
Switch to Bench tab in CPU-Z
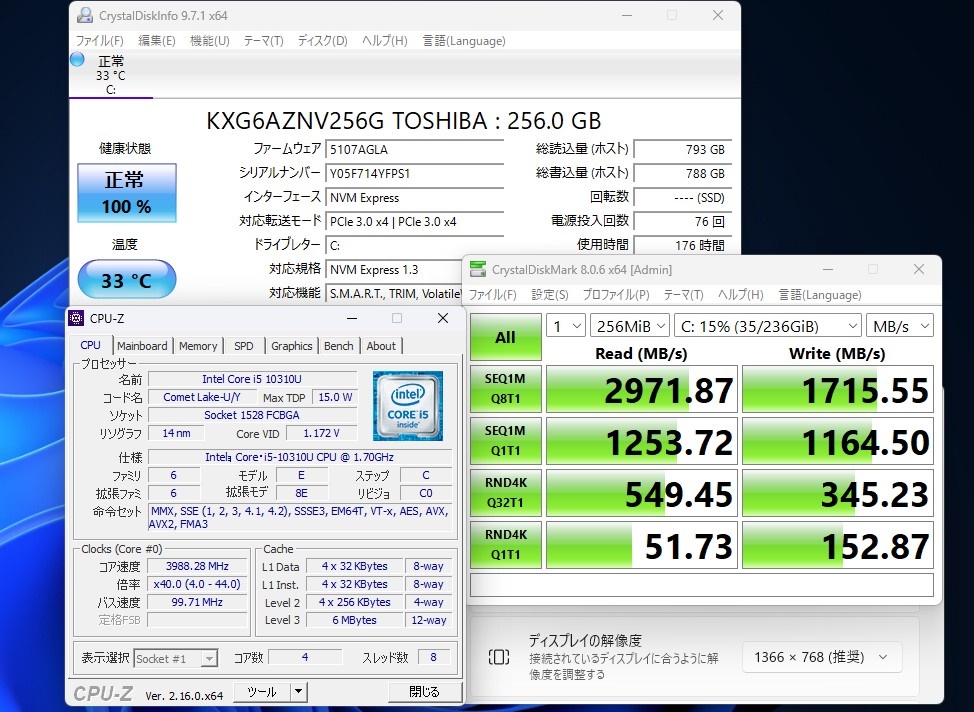pyautogui.click(x=339, y=346)
